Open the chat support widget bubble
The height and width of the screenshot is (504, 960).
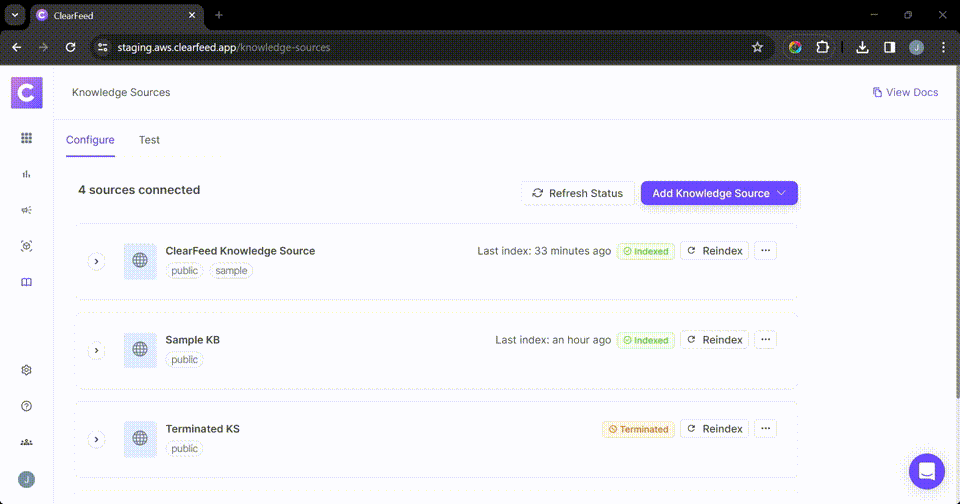(x=926, y=471)
